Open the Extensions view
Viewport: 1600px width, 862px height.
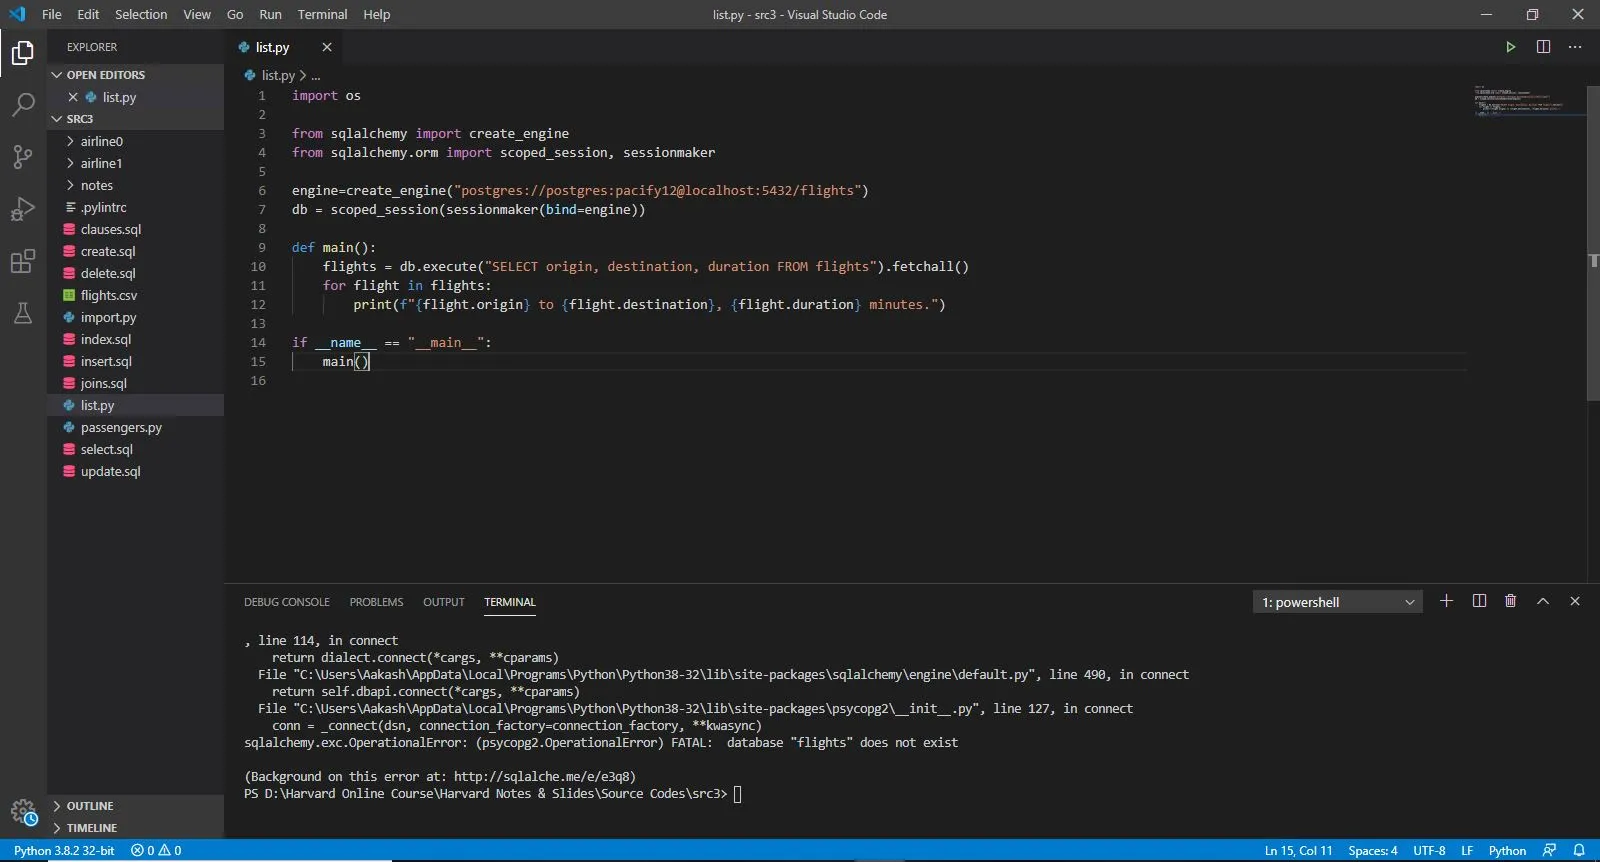[x=23, y=261]
